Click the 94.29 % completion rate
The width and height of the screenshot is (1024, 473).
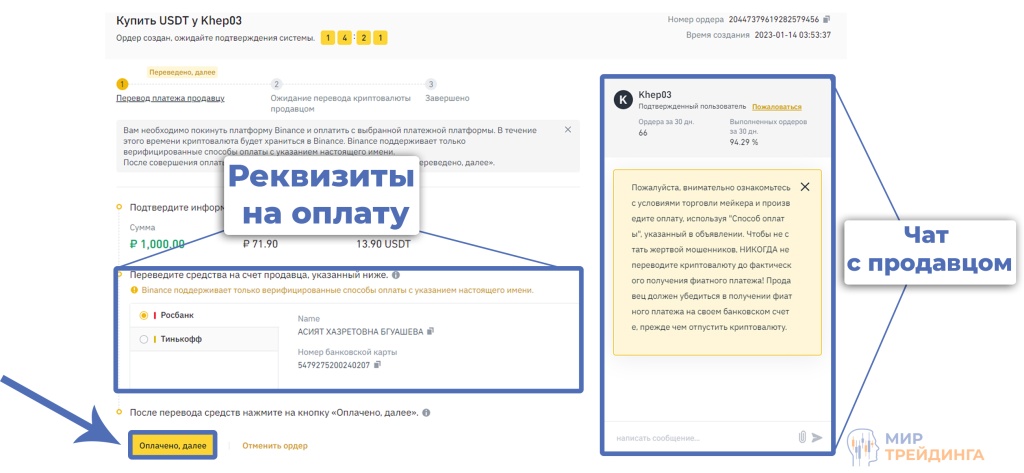tap(744, 142)
